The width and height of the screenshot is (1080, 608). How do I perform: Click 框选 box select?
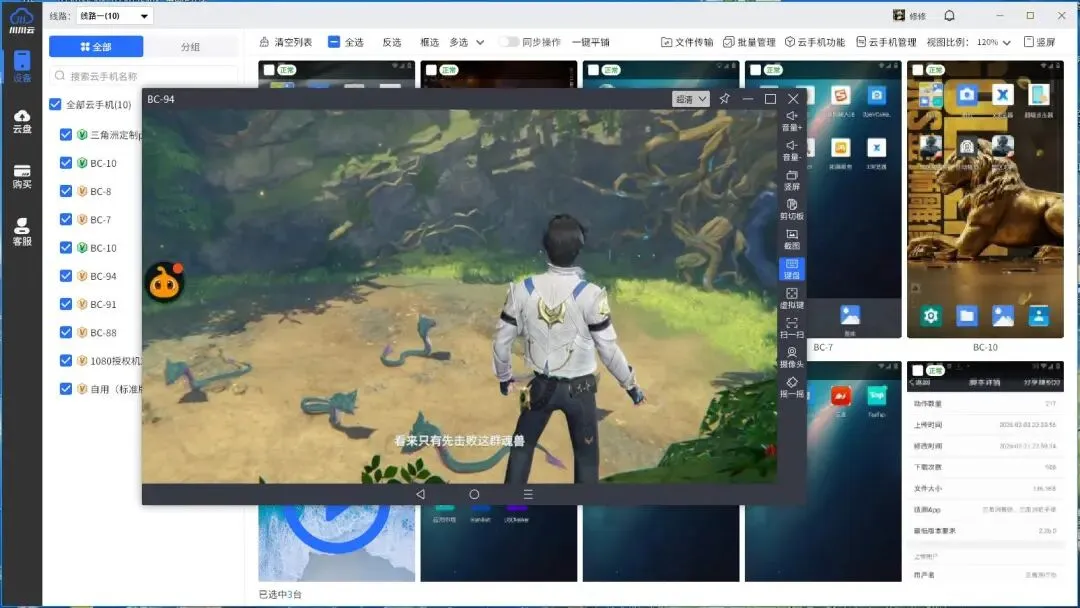(429, 42)
